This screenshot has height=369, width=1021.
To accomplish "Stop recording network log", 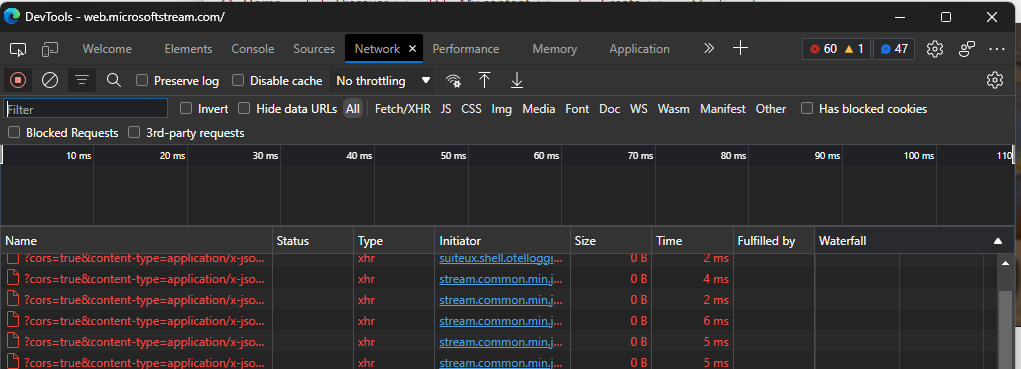I will click(x=18, y=81).
